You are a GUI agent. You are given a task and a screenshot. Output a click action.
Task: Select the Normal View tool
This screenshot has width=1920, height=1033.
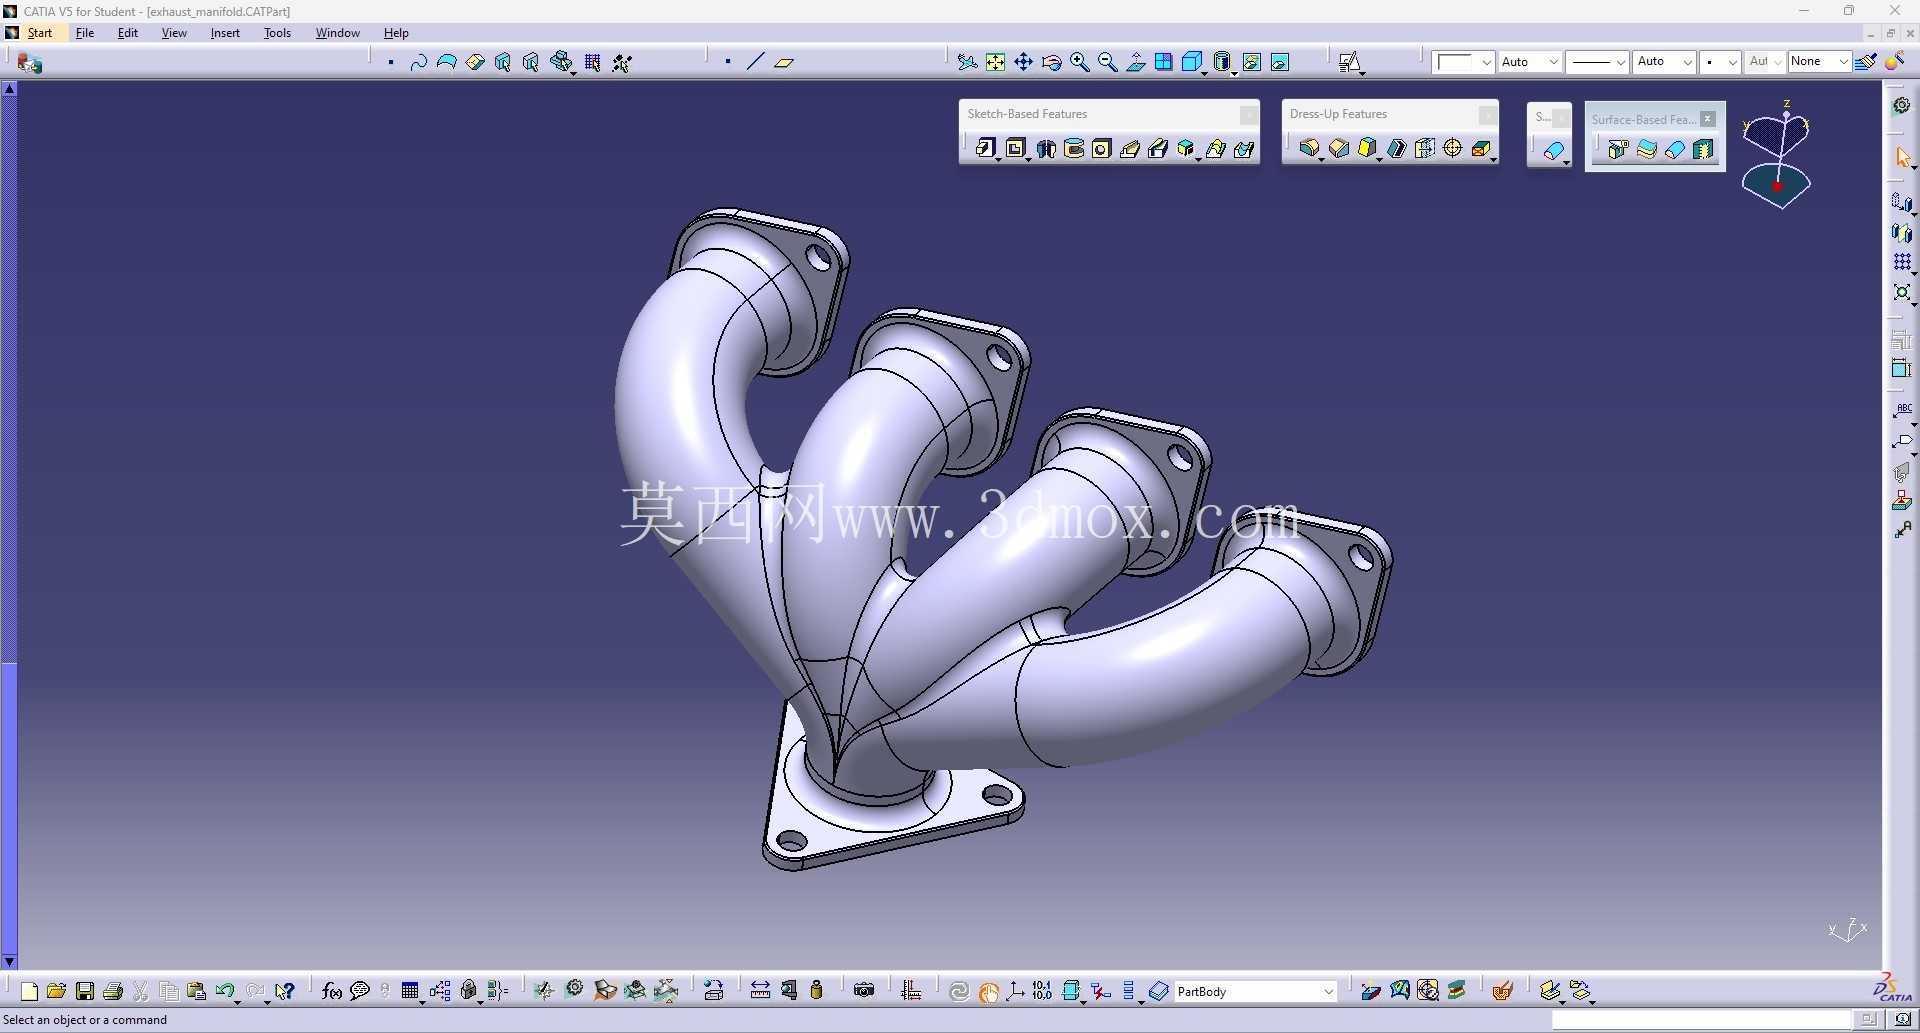pyautogui.click(x=1136, y=62)
